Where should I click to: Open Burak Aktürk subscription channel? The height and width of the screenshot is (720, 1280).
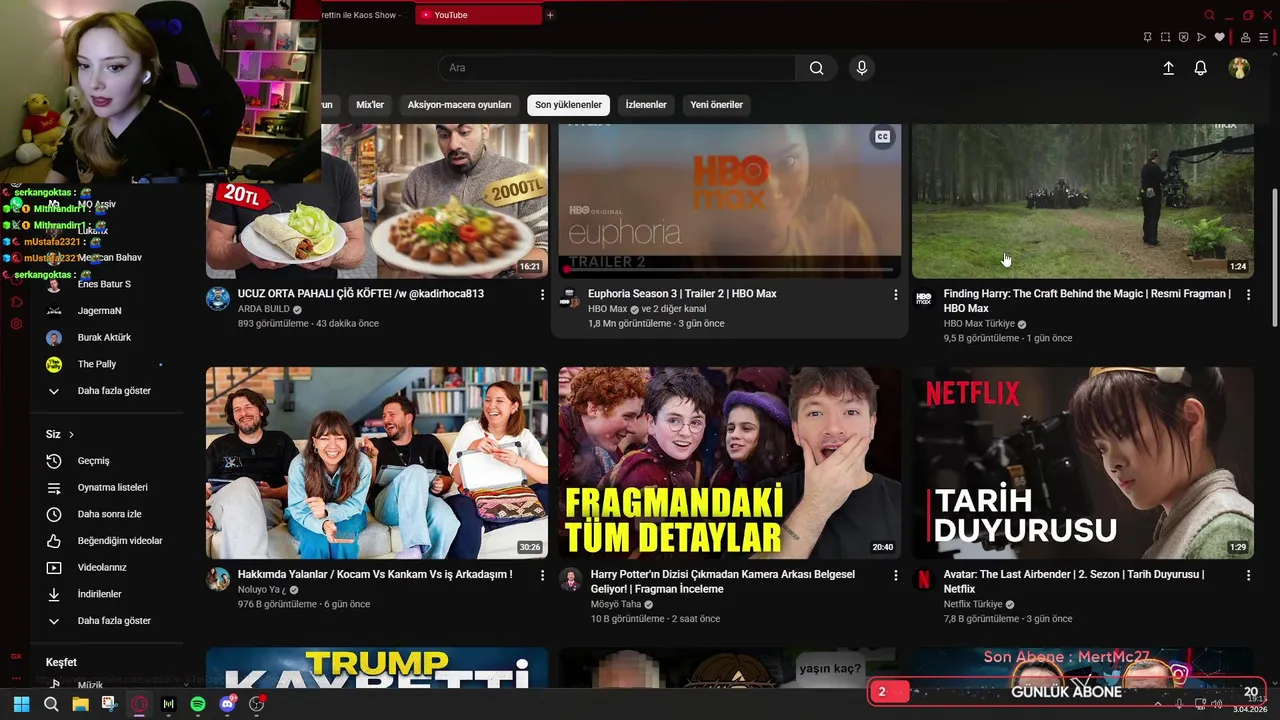tap(104, 338)
